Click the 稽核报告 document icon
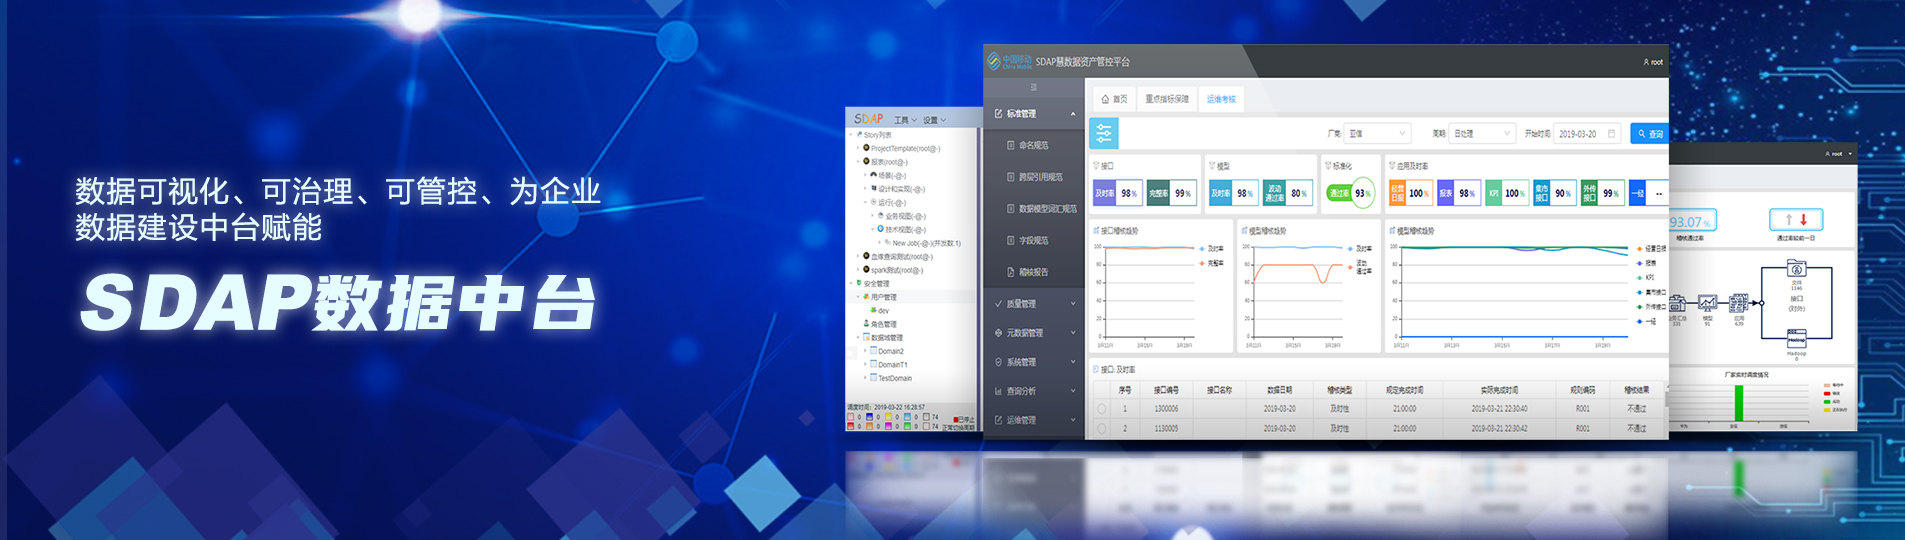This screenshot has height=540, width=1905. click(x=1011, y=272)
